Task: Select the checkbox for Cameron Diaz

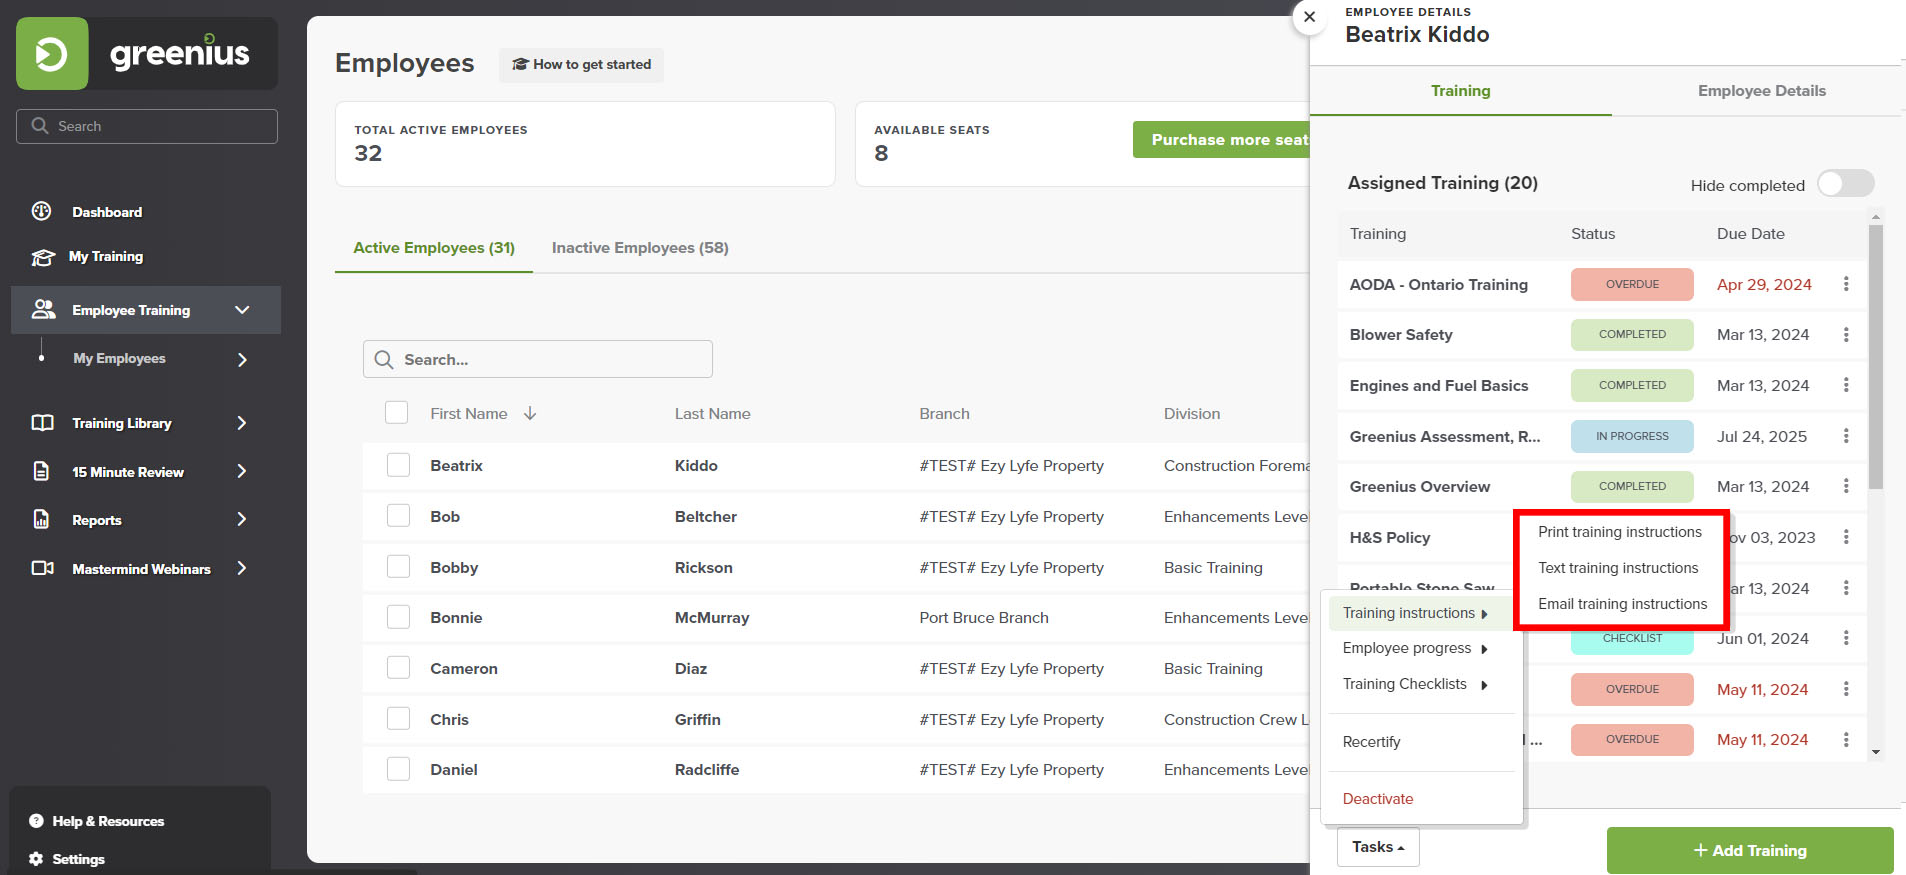Action: point(398,668)
